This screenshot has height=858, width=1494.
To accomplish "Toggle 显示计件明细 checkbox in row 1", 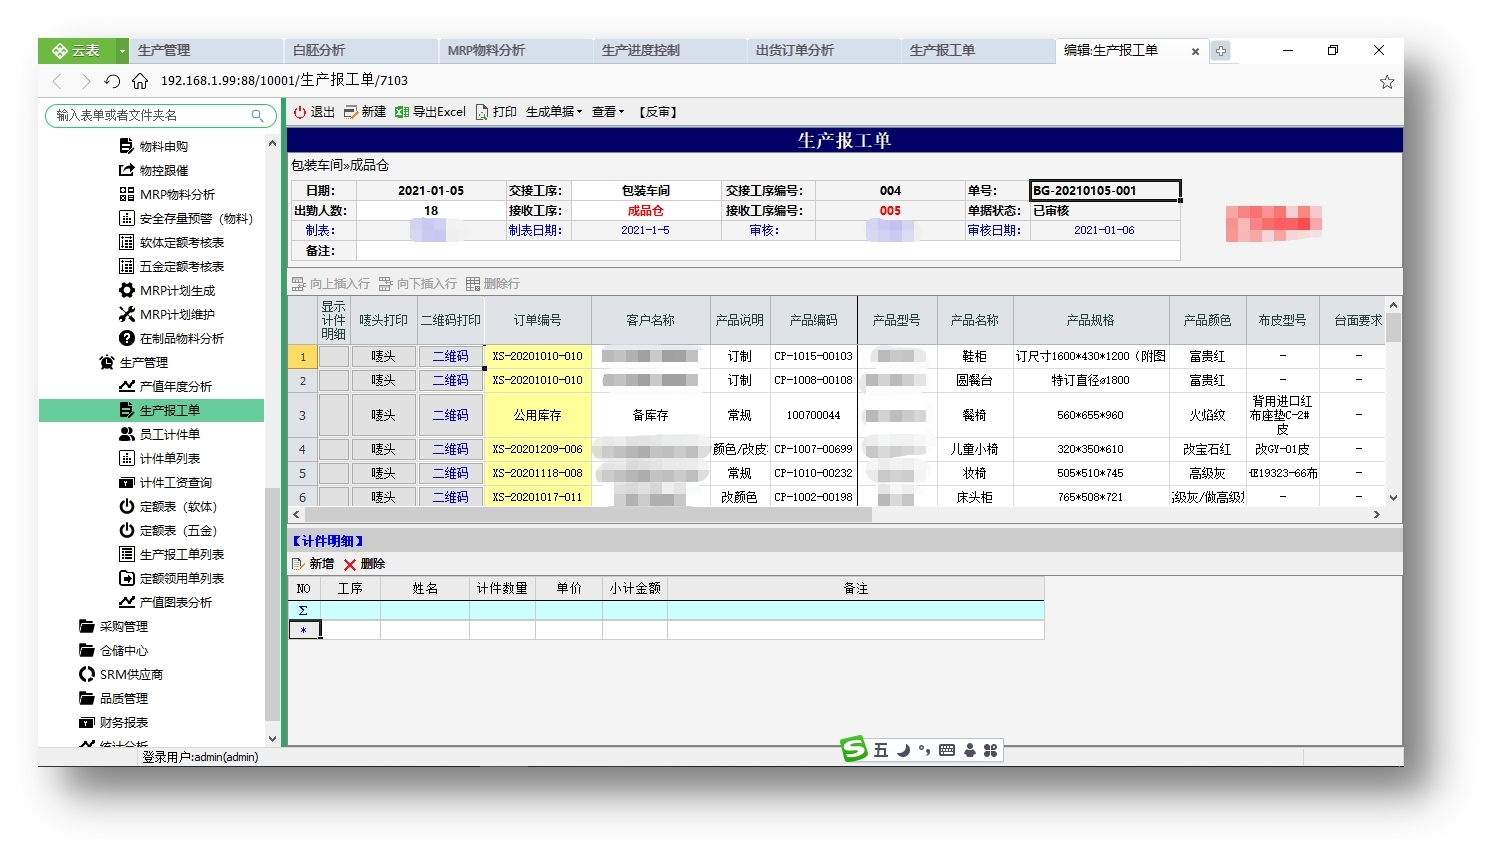I will click(x=334, y=356).
